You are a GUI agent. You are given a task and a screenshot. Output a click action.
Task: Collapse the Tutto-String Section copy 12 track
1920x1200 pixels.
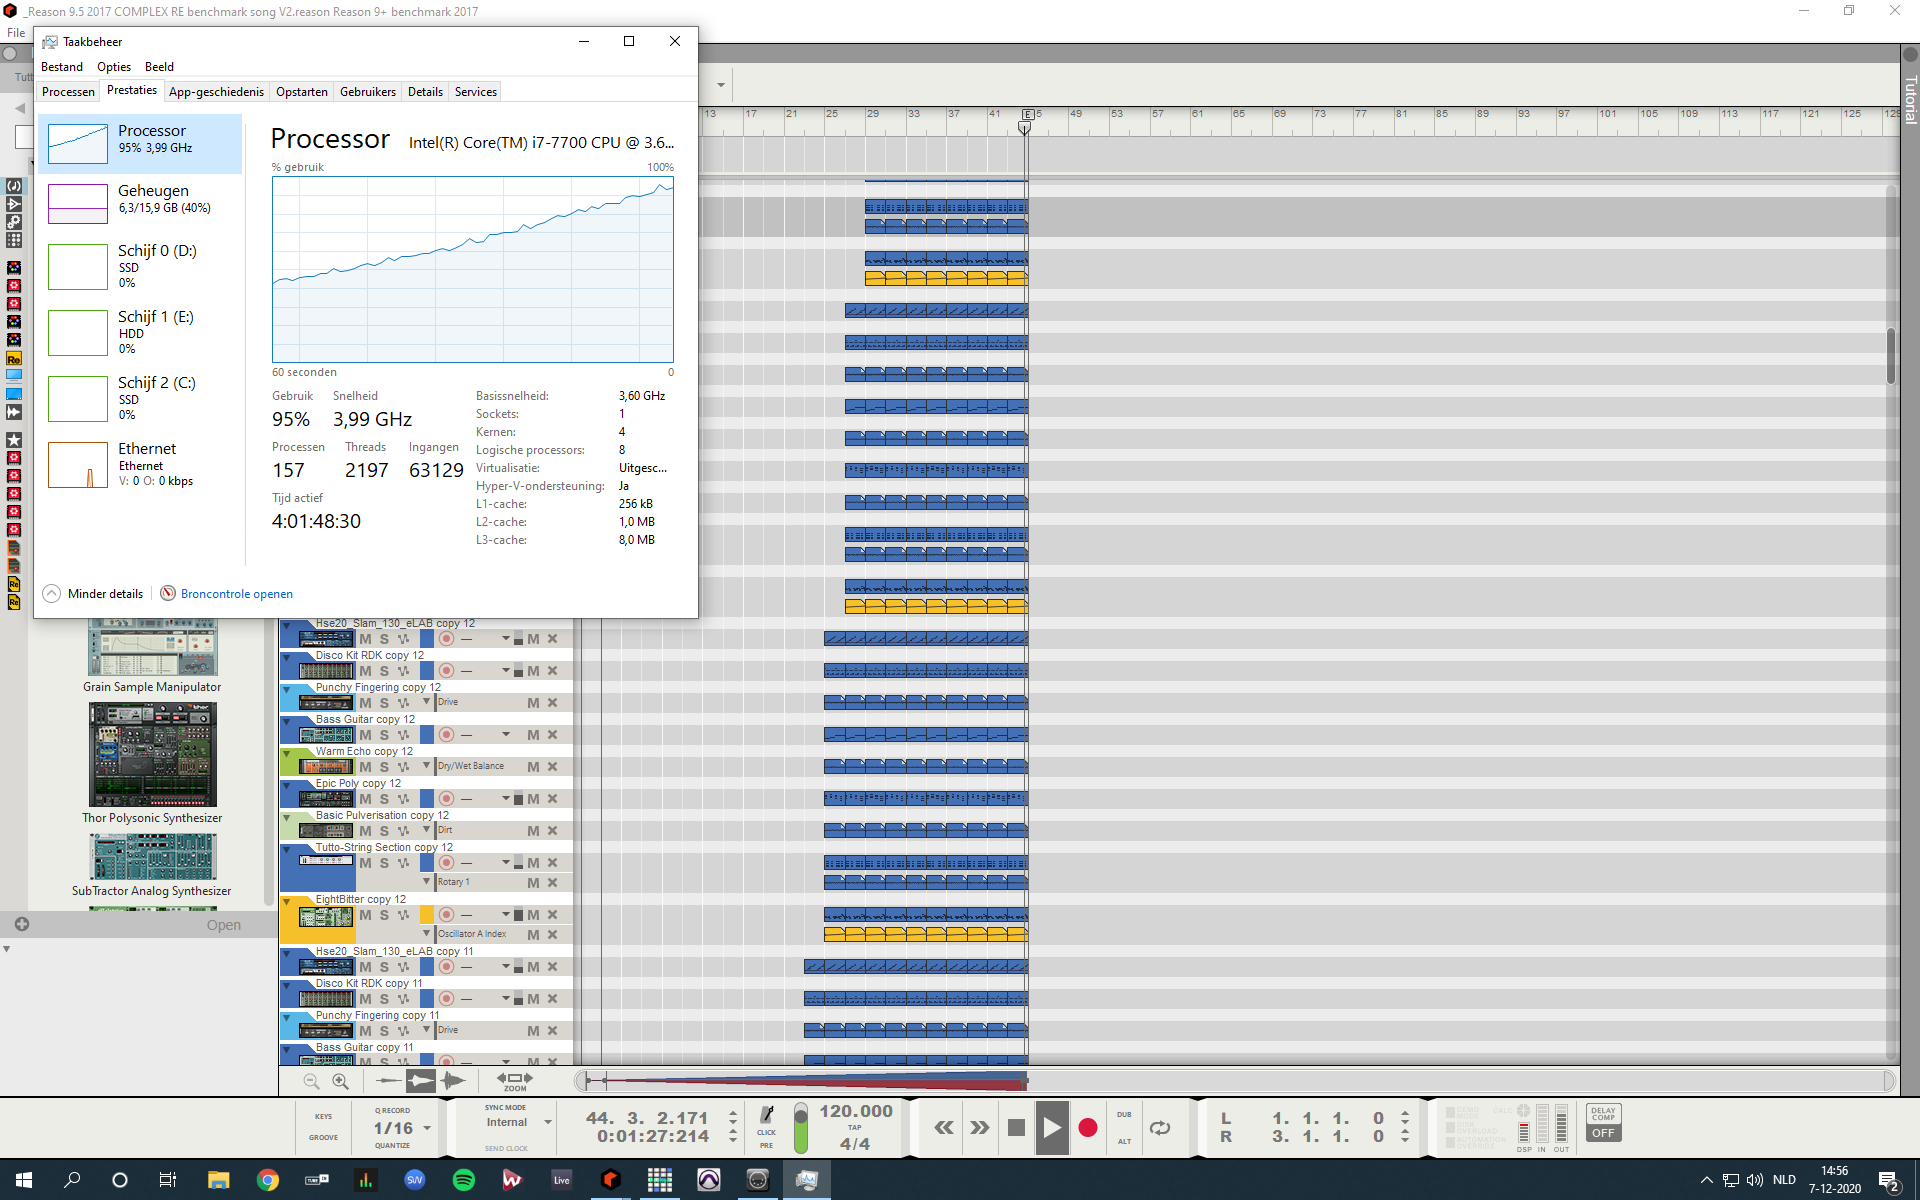[287, 850]
